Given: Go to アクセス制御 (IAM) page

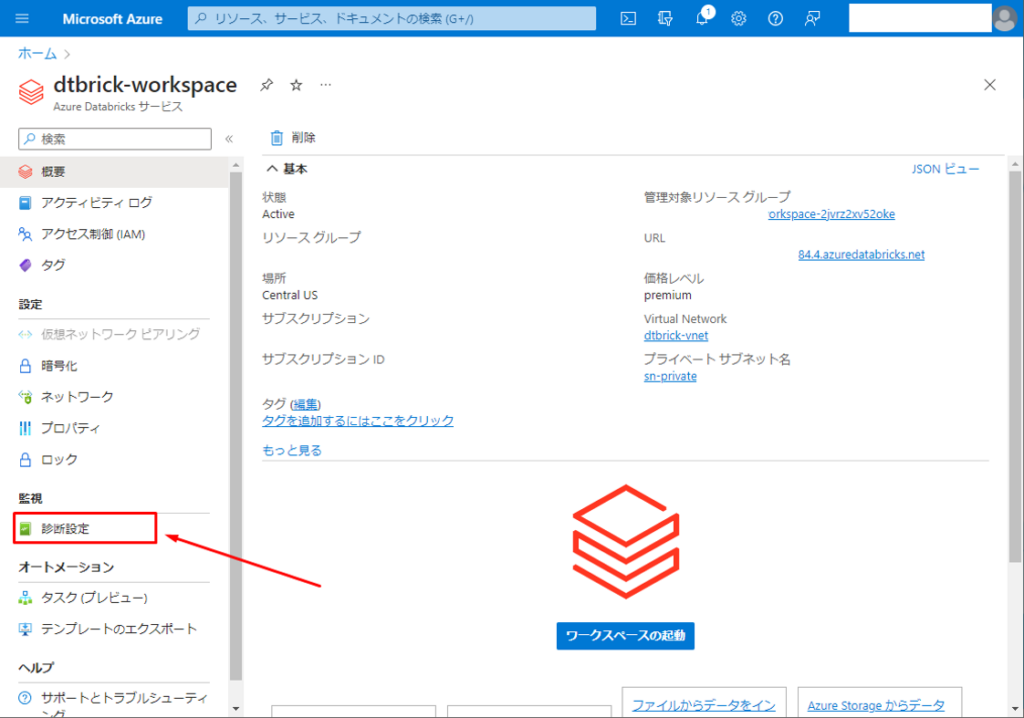Looking at the screenshot, I should (93, 234).
